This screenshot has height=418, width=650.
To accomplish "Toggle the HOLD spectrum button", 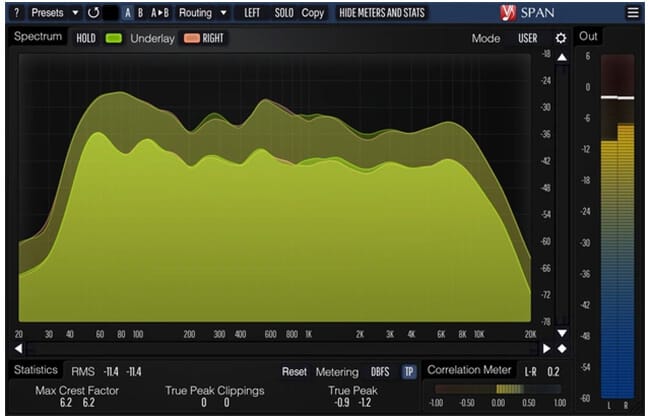I will 86,39.
